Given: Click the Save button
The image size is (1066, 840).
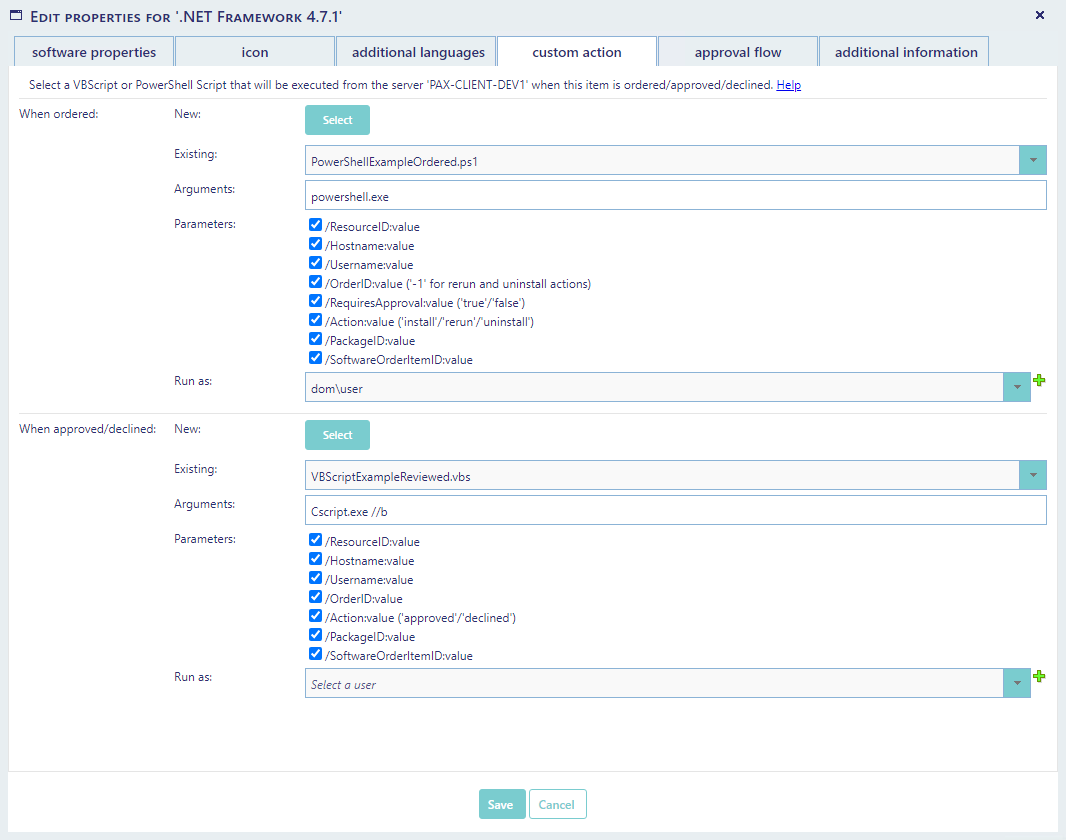Looking at the screenshot, I should [x=501, y=805].
